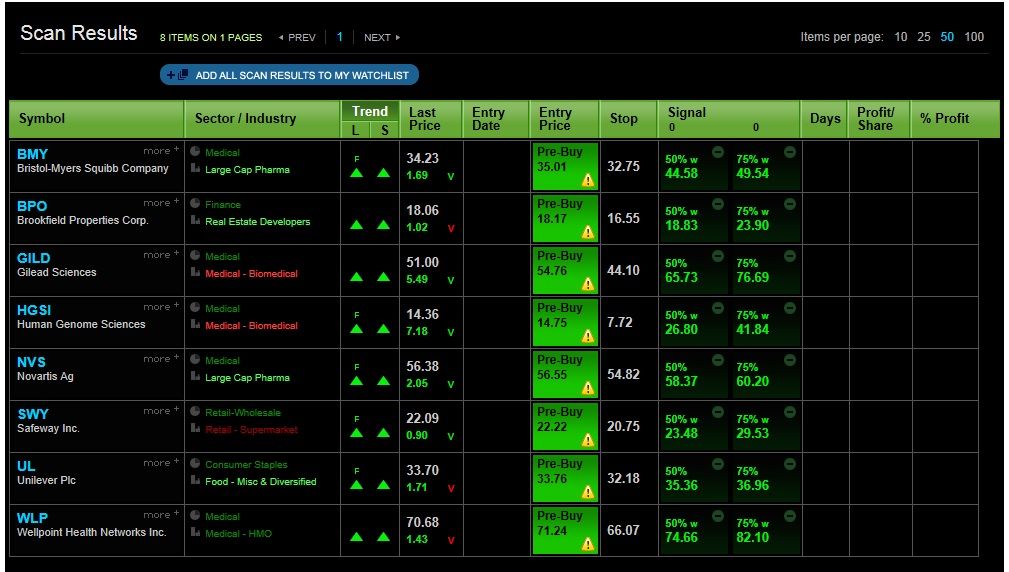Click the short trend up arrow for GILD
This screenshot has width=1009, height=572.
click(384, 277)
